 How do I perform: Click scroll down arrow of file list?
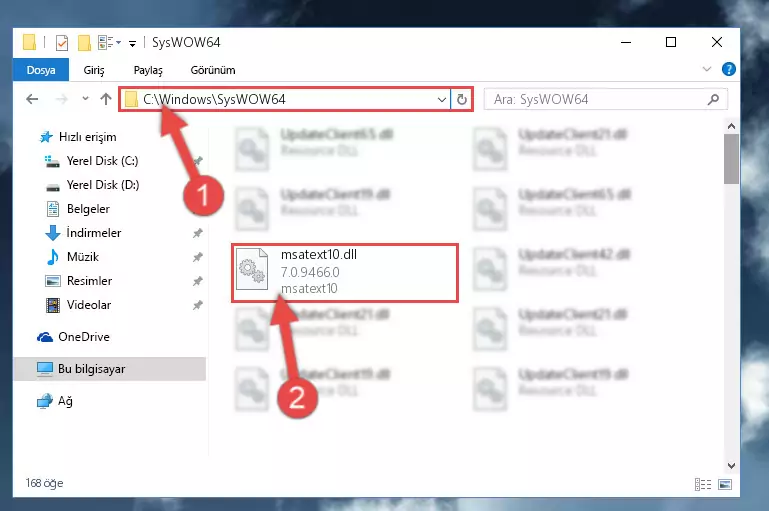[x=731, y=465]
